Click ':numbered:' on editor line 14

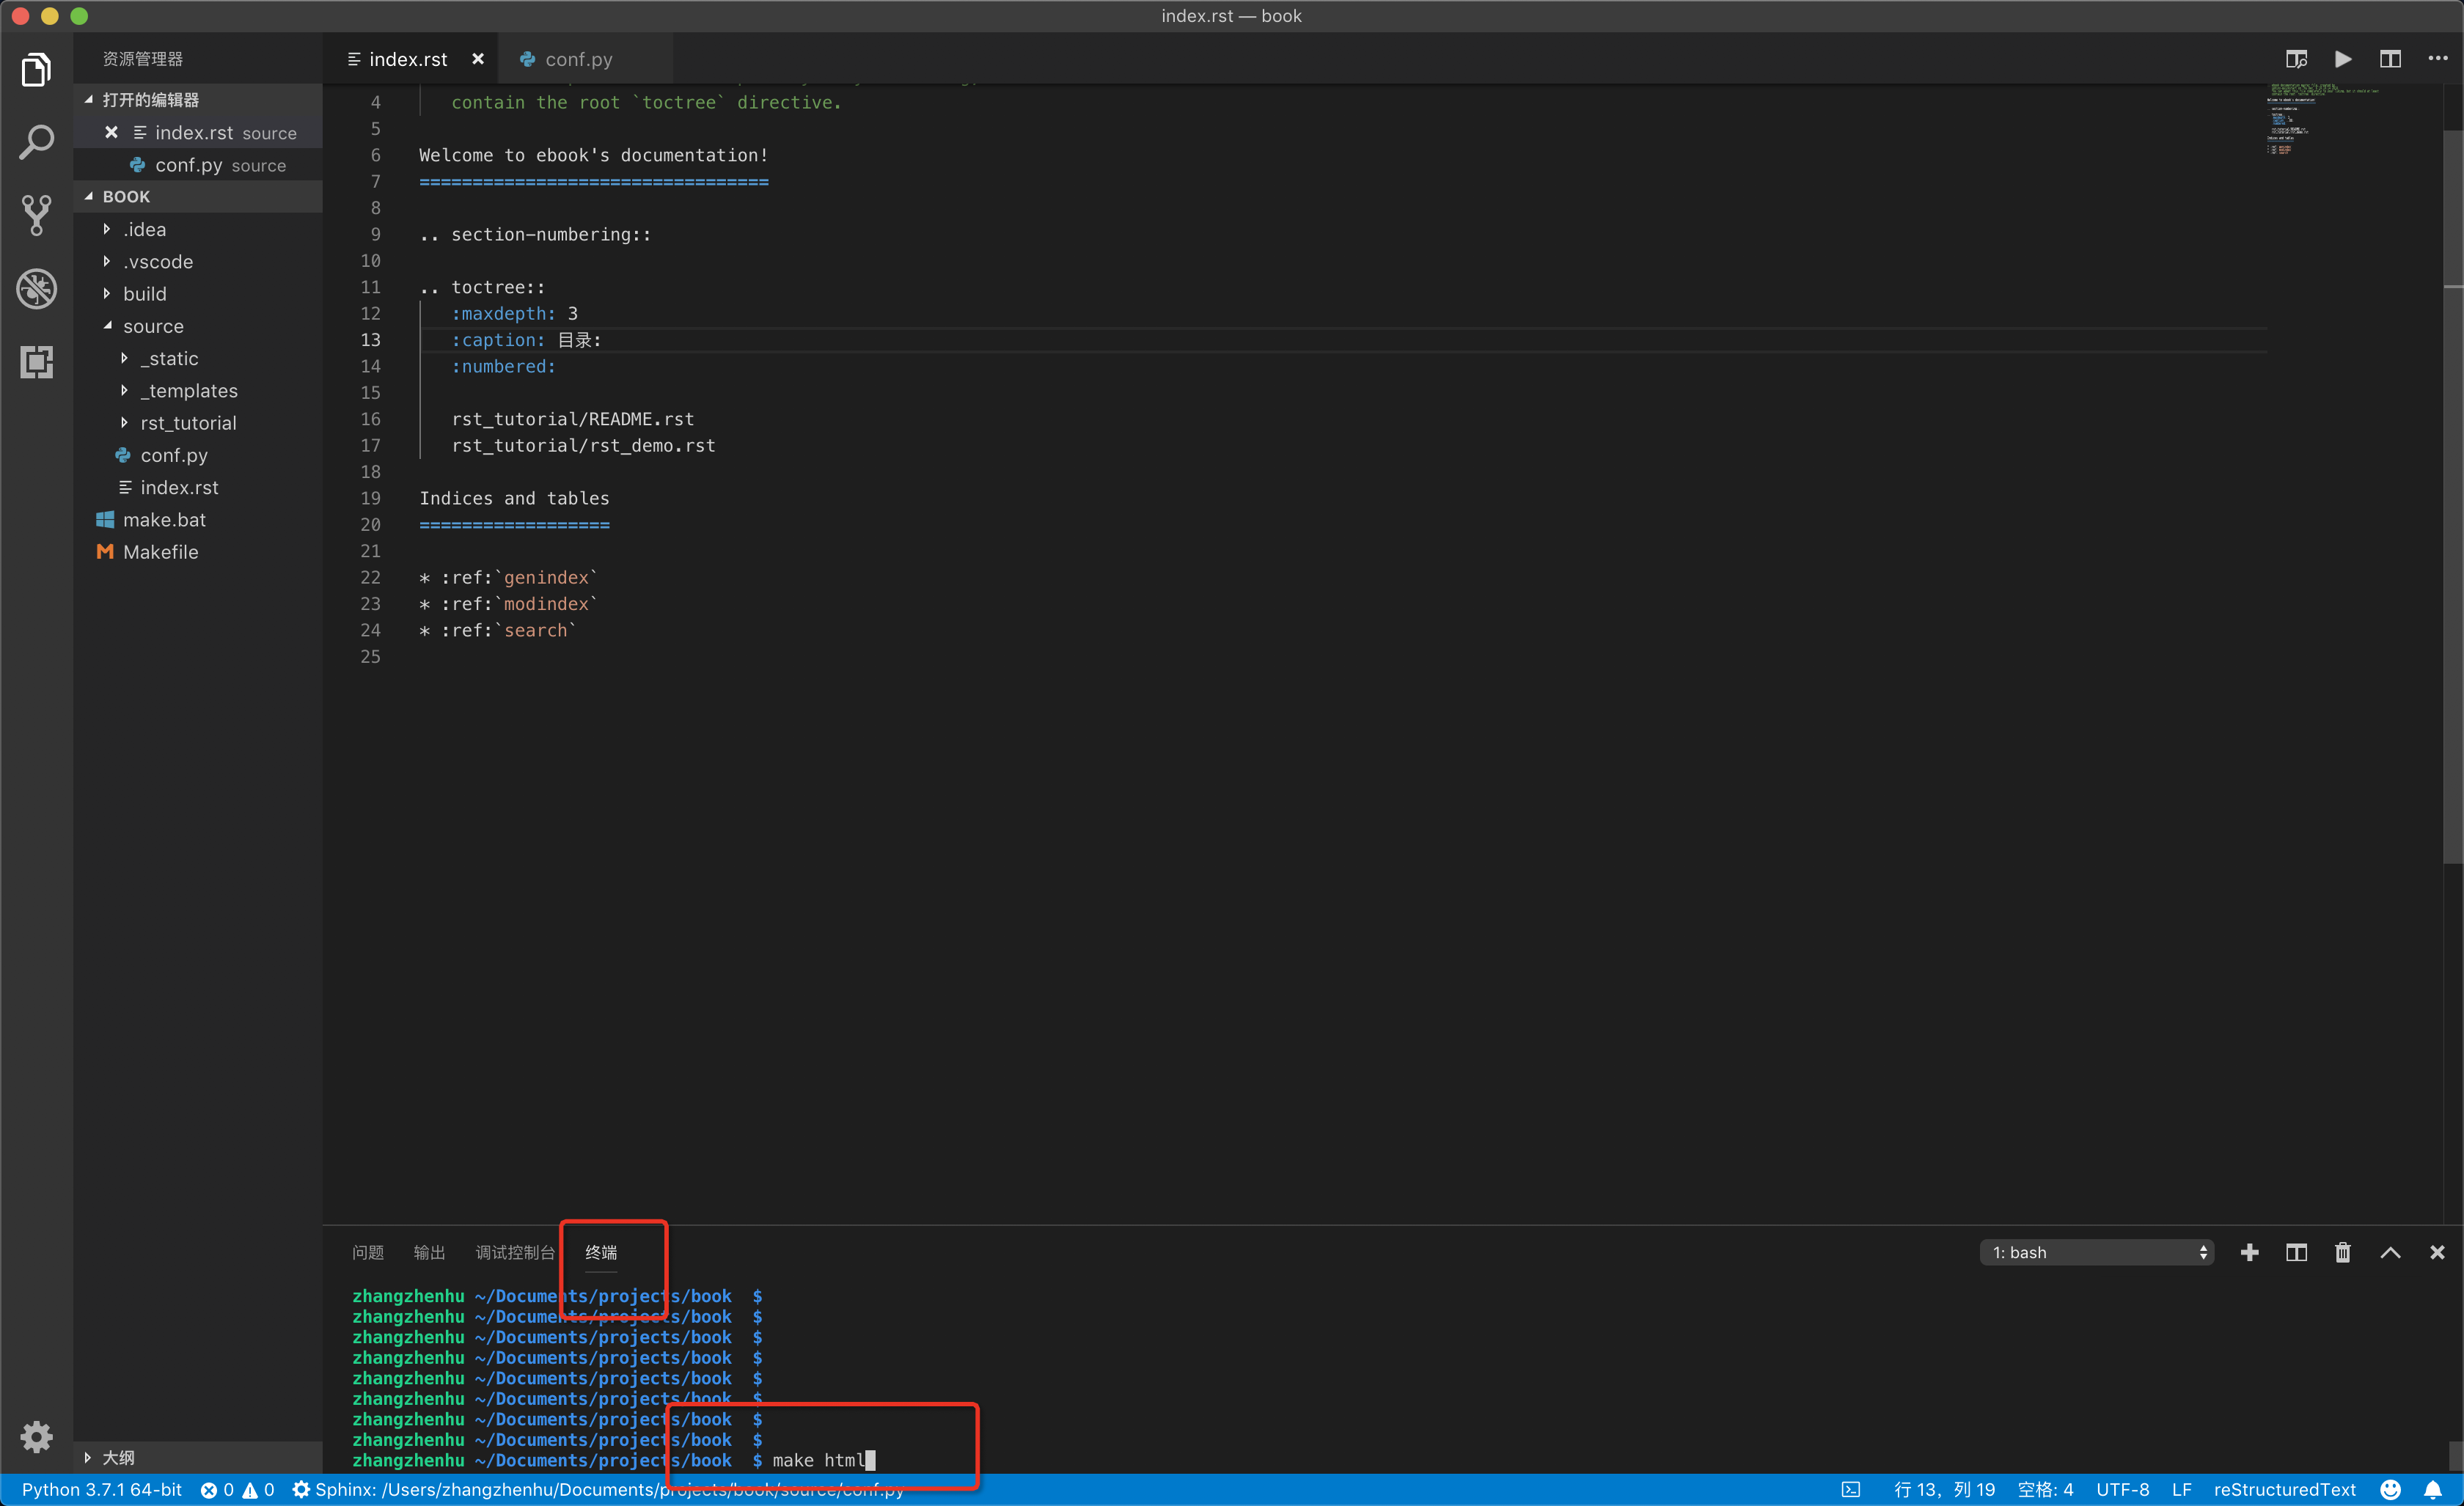pos(503,366)
